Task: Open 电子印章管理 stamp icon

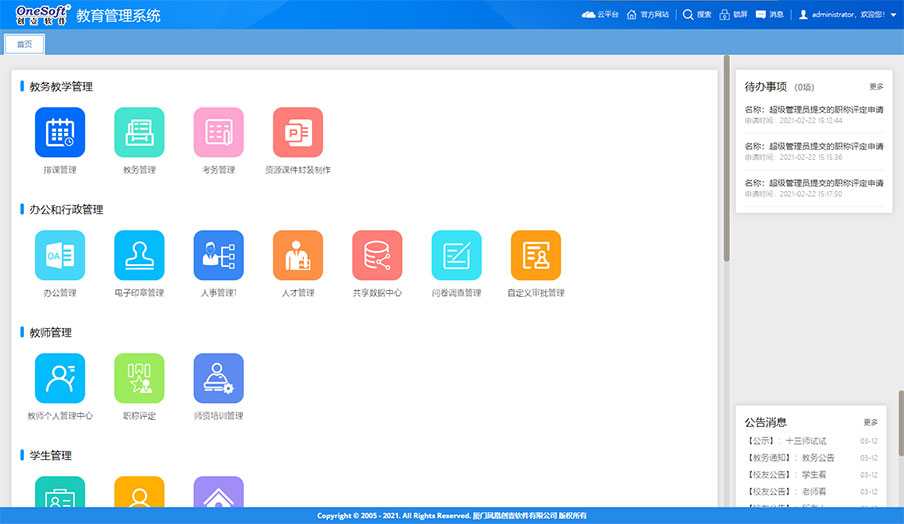Action: (139, 256)
